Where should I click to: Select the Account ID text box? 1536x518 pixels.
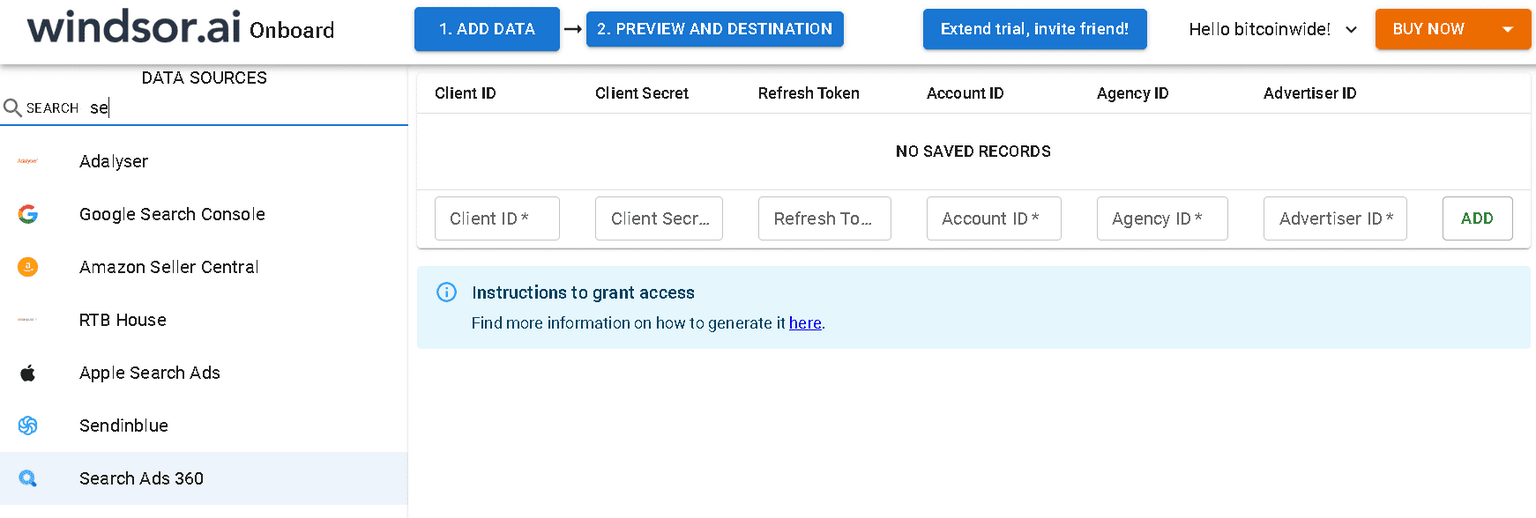993,219
